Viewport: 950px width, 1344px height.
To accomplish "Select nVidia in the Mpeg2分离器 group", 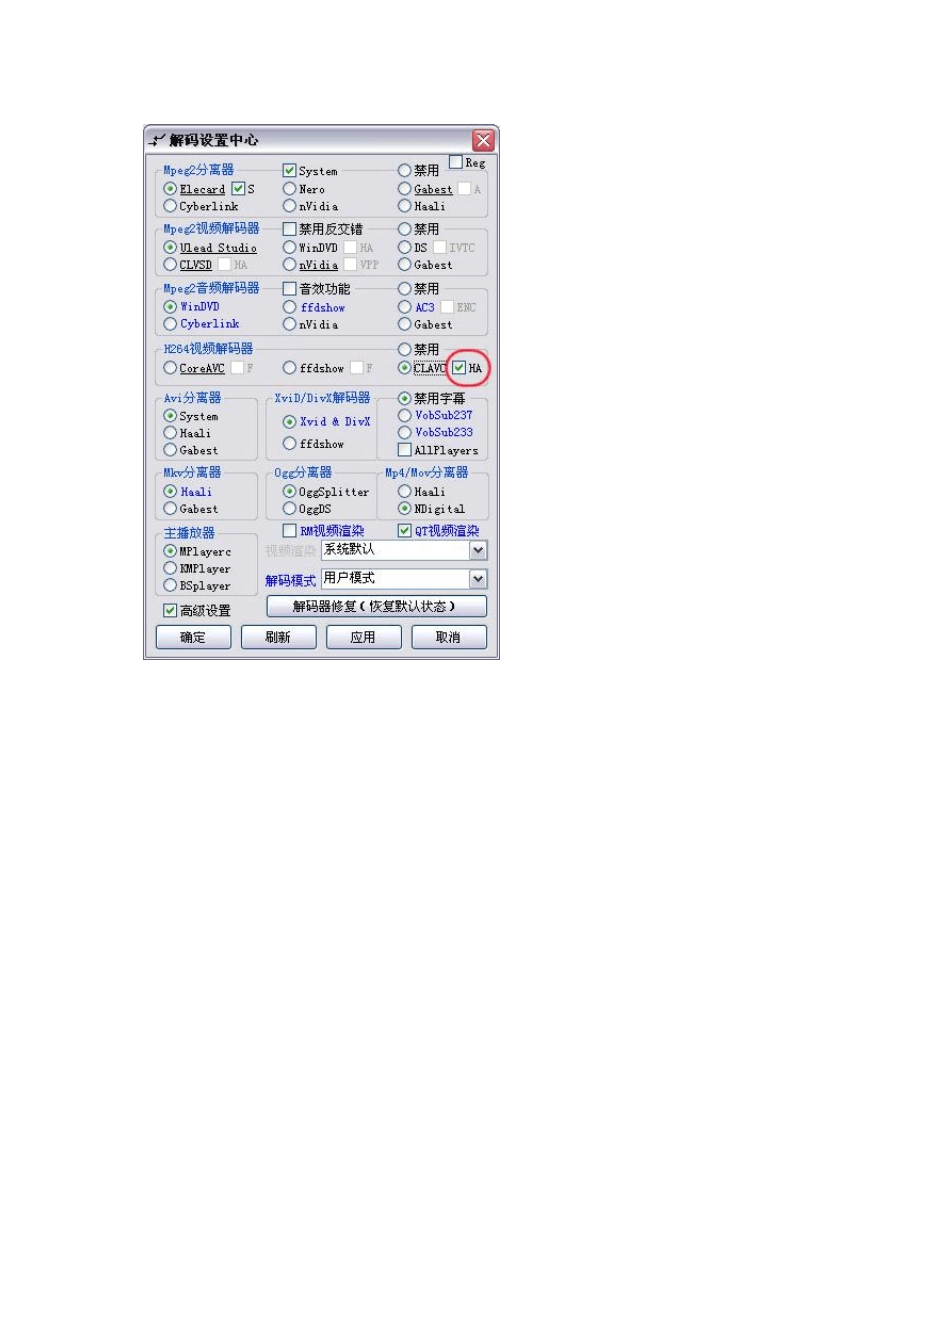I will 289,206.
